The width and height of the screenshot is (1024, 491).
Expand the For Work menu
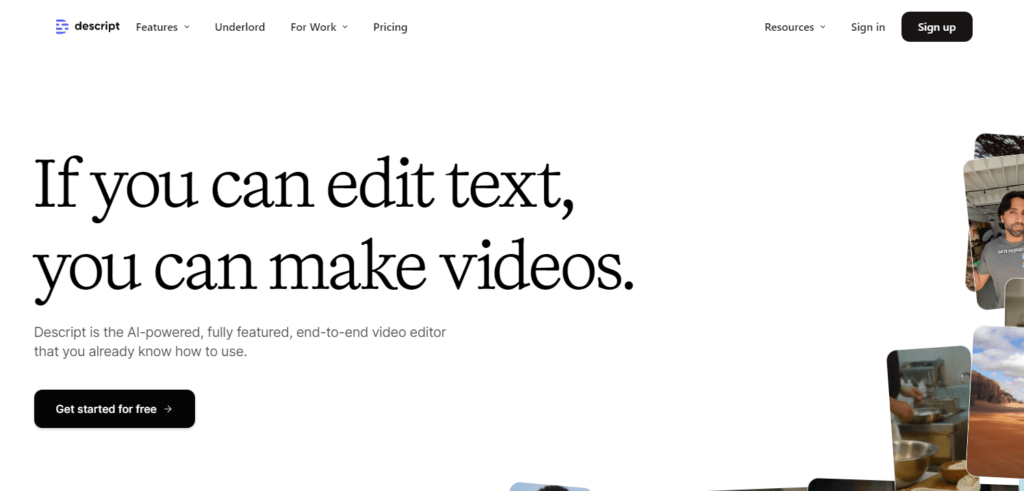click(313, 27)
